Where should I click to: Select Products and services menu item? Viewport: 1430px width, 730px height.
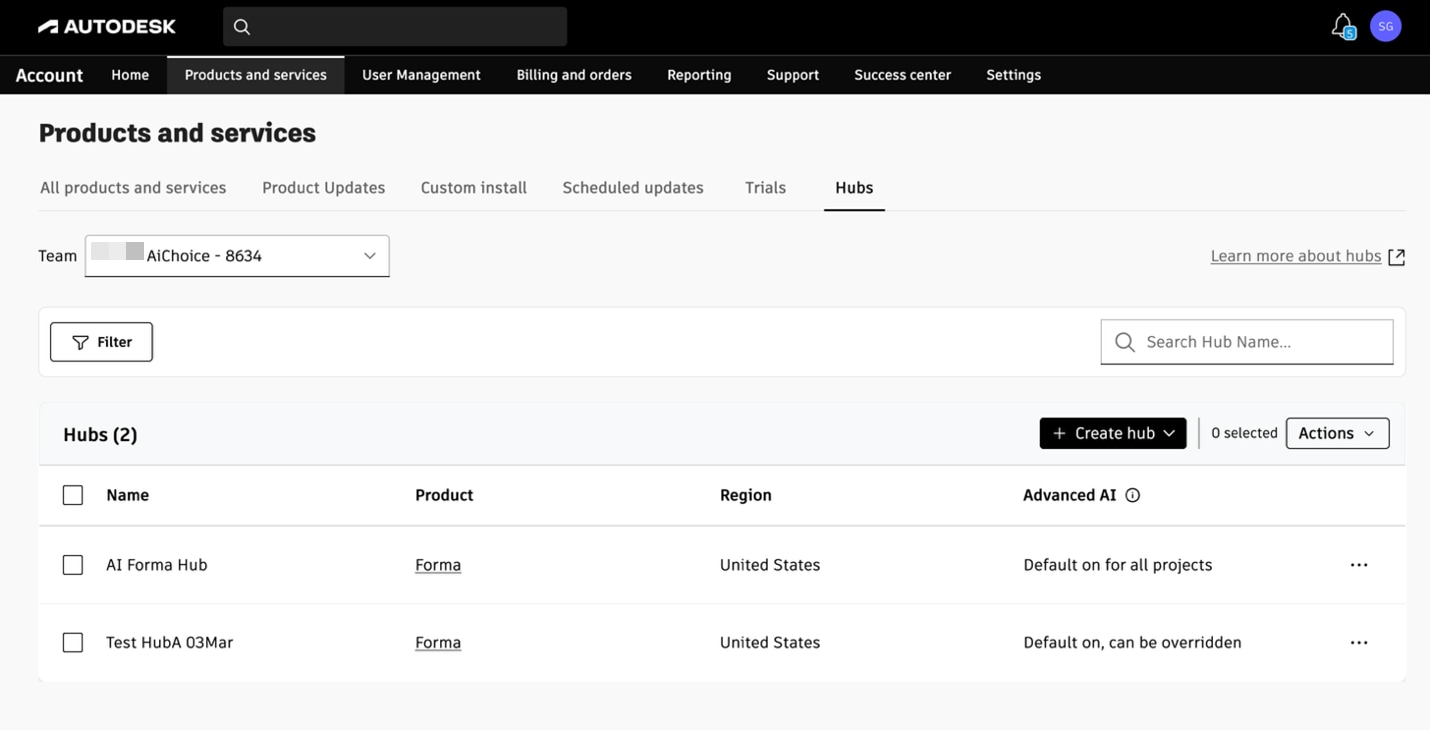click(256, 75)
